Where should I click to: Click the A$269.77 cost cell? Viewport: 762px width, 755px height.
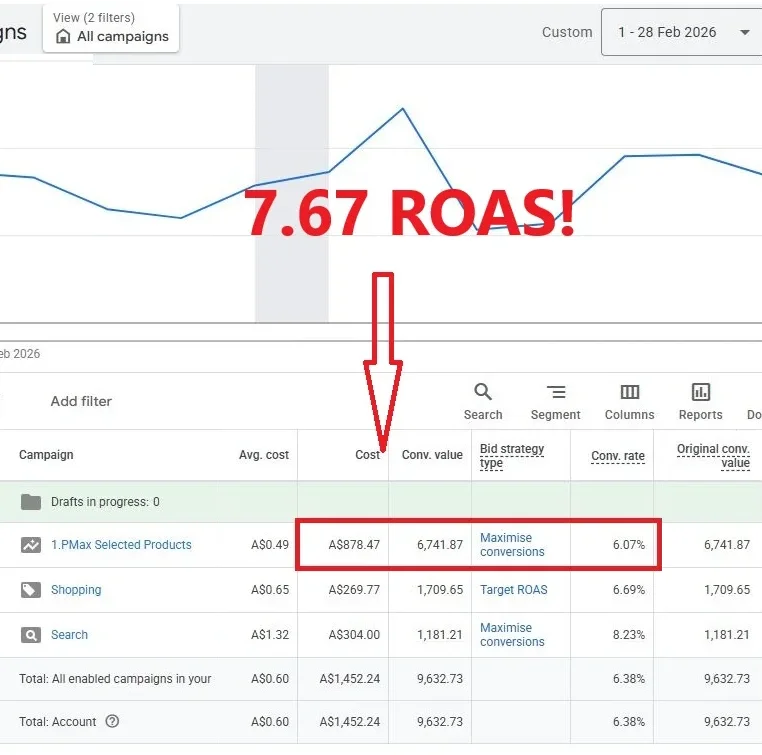point(354,590)
